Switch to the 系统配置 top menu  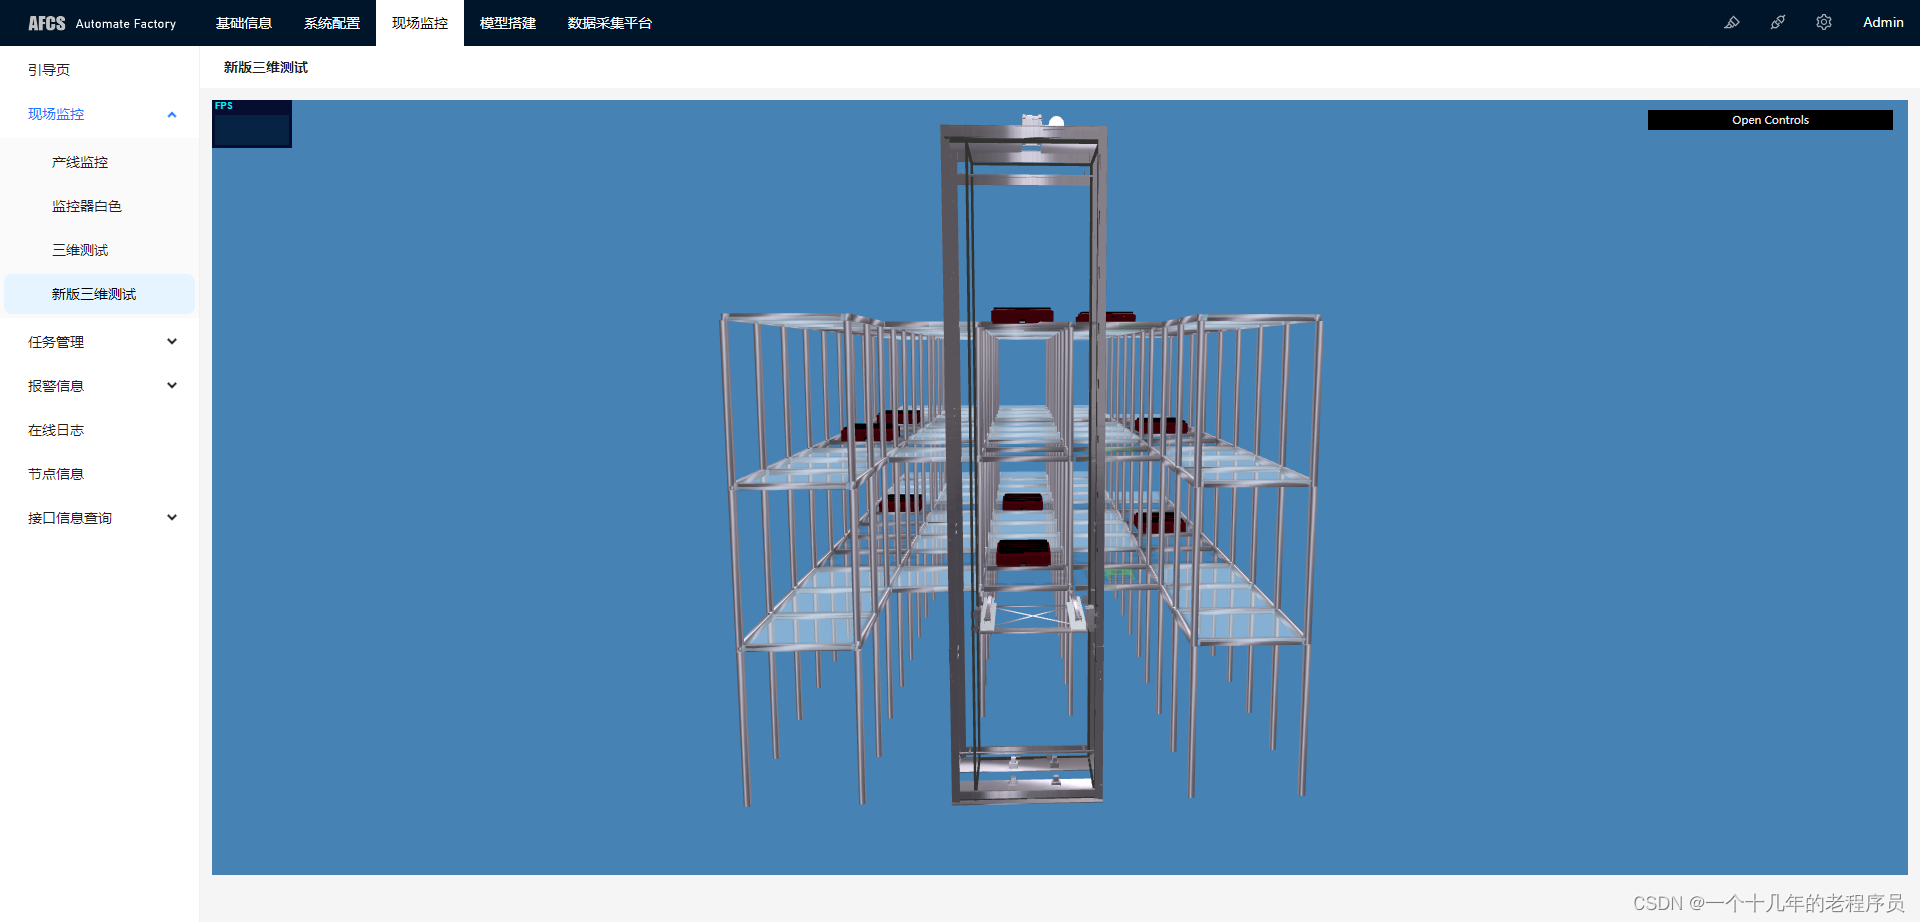point(332,23)
